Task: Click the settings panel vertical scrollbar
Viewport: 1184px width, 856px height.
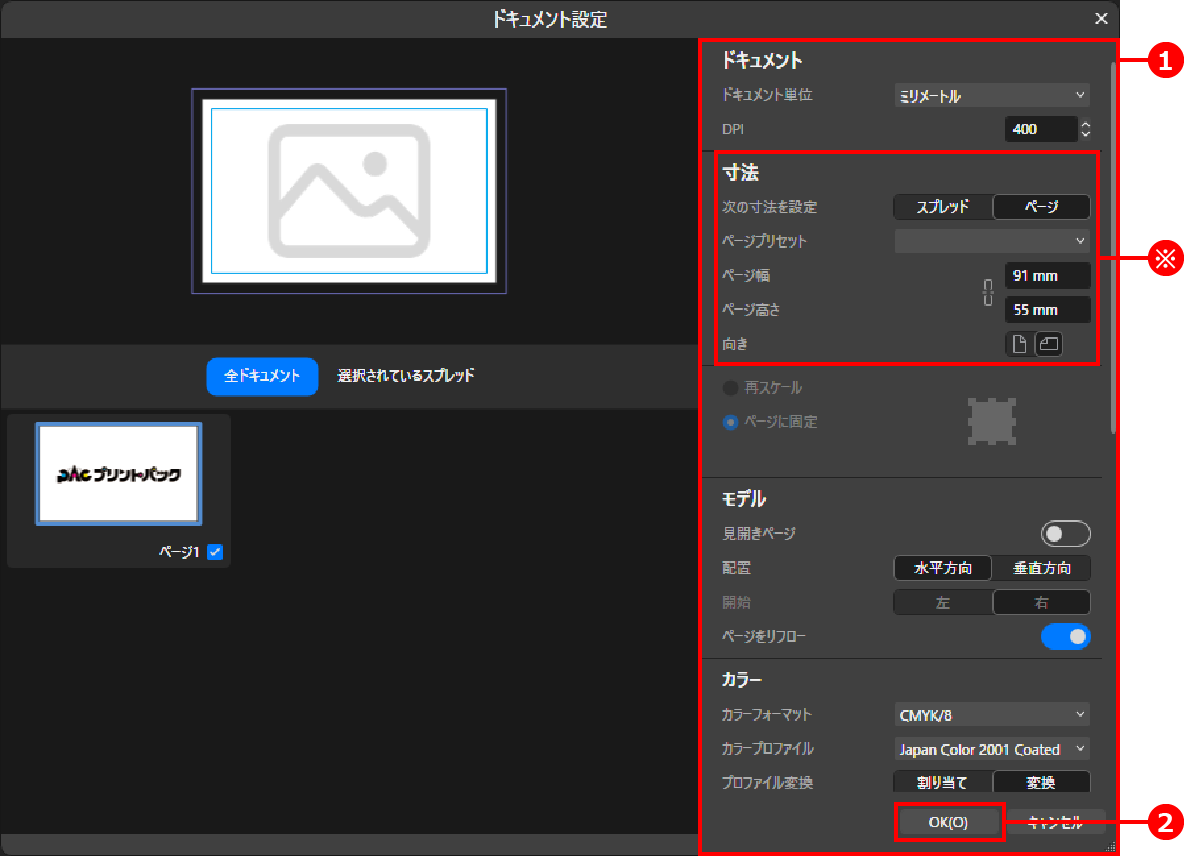Action: [x=1113, y=250]
